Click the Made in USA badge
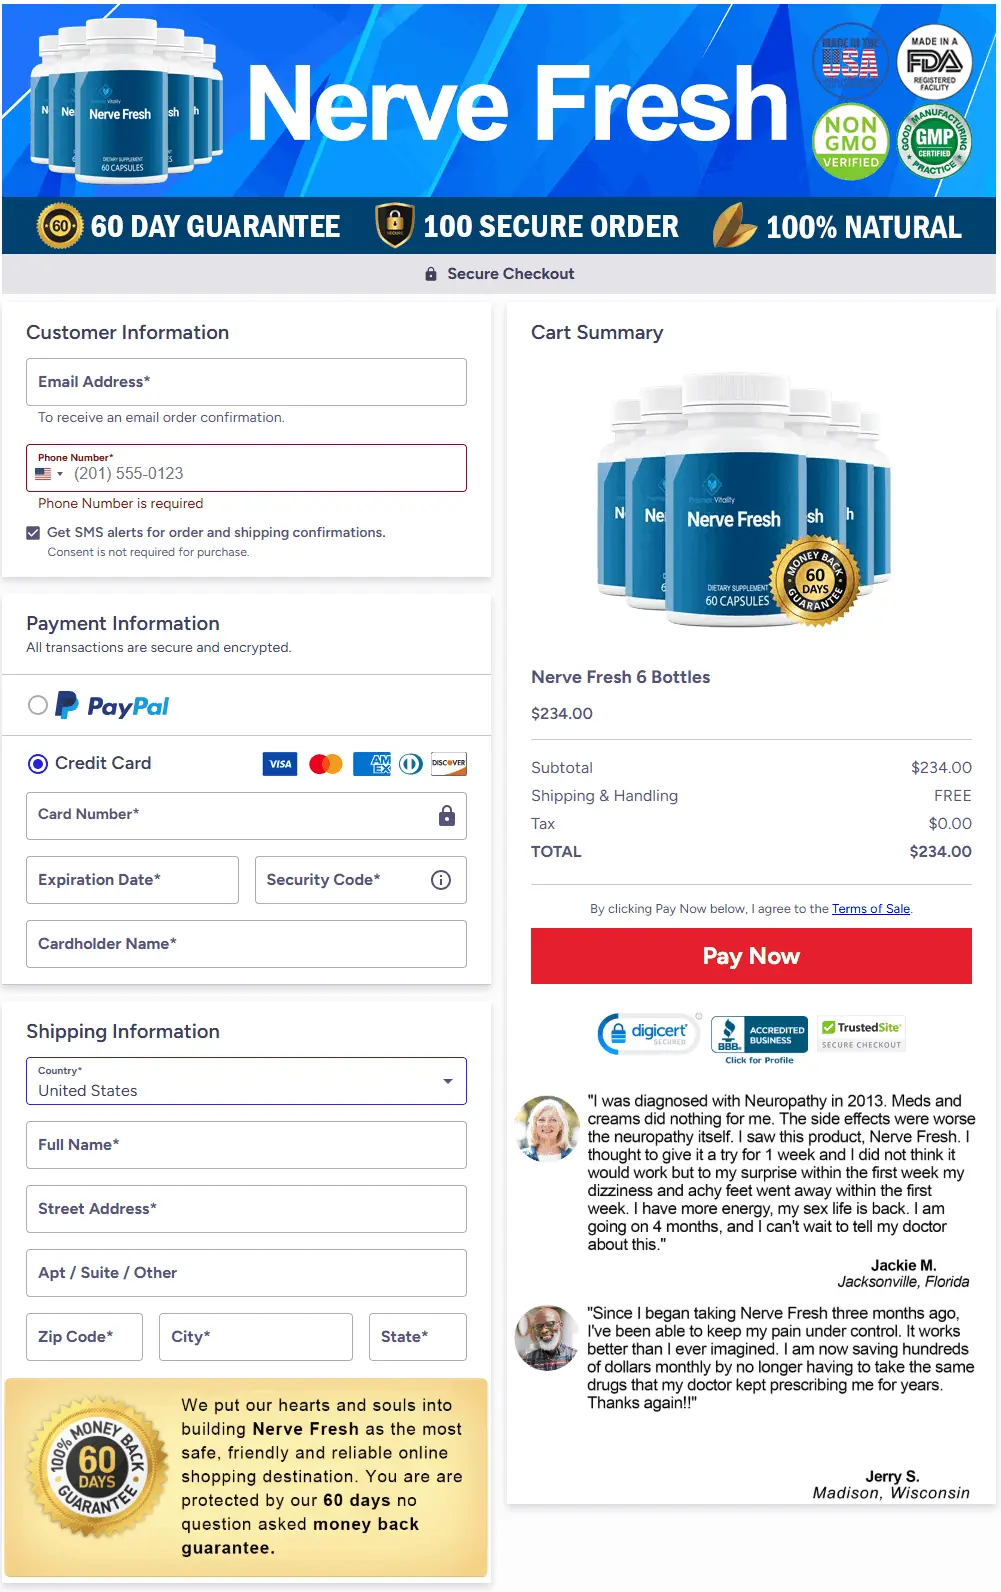The image size is (1001, 1592). [850, 62]
